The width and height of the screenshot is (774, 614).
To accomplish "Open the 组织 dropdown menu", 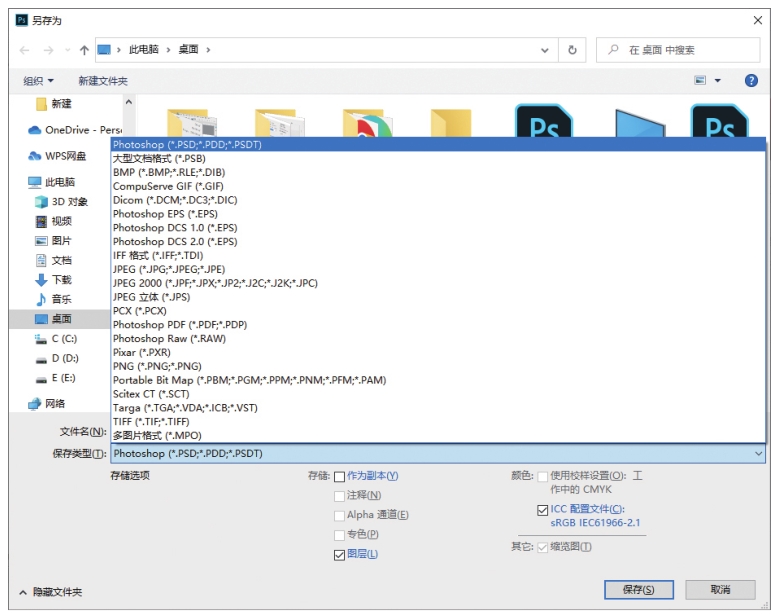I will (39, 80).
